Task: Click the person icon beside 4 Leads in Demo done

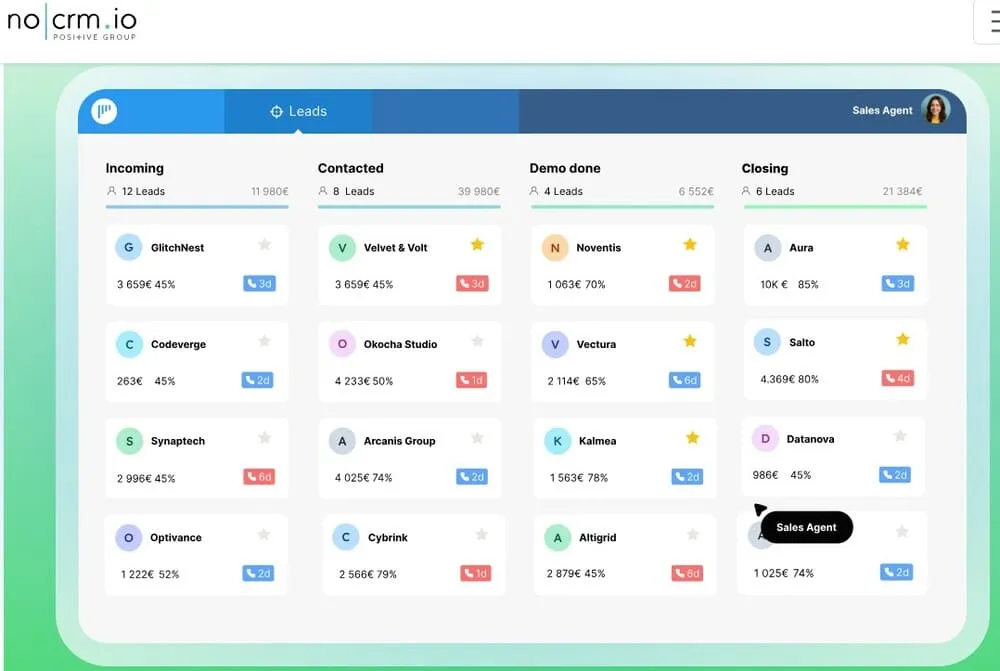Action: (536, 191)
